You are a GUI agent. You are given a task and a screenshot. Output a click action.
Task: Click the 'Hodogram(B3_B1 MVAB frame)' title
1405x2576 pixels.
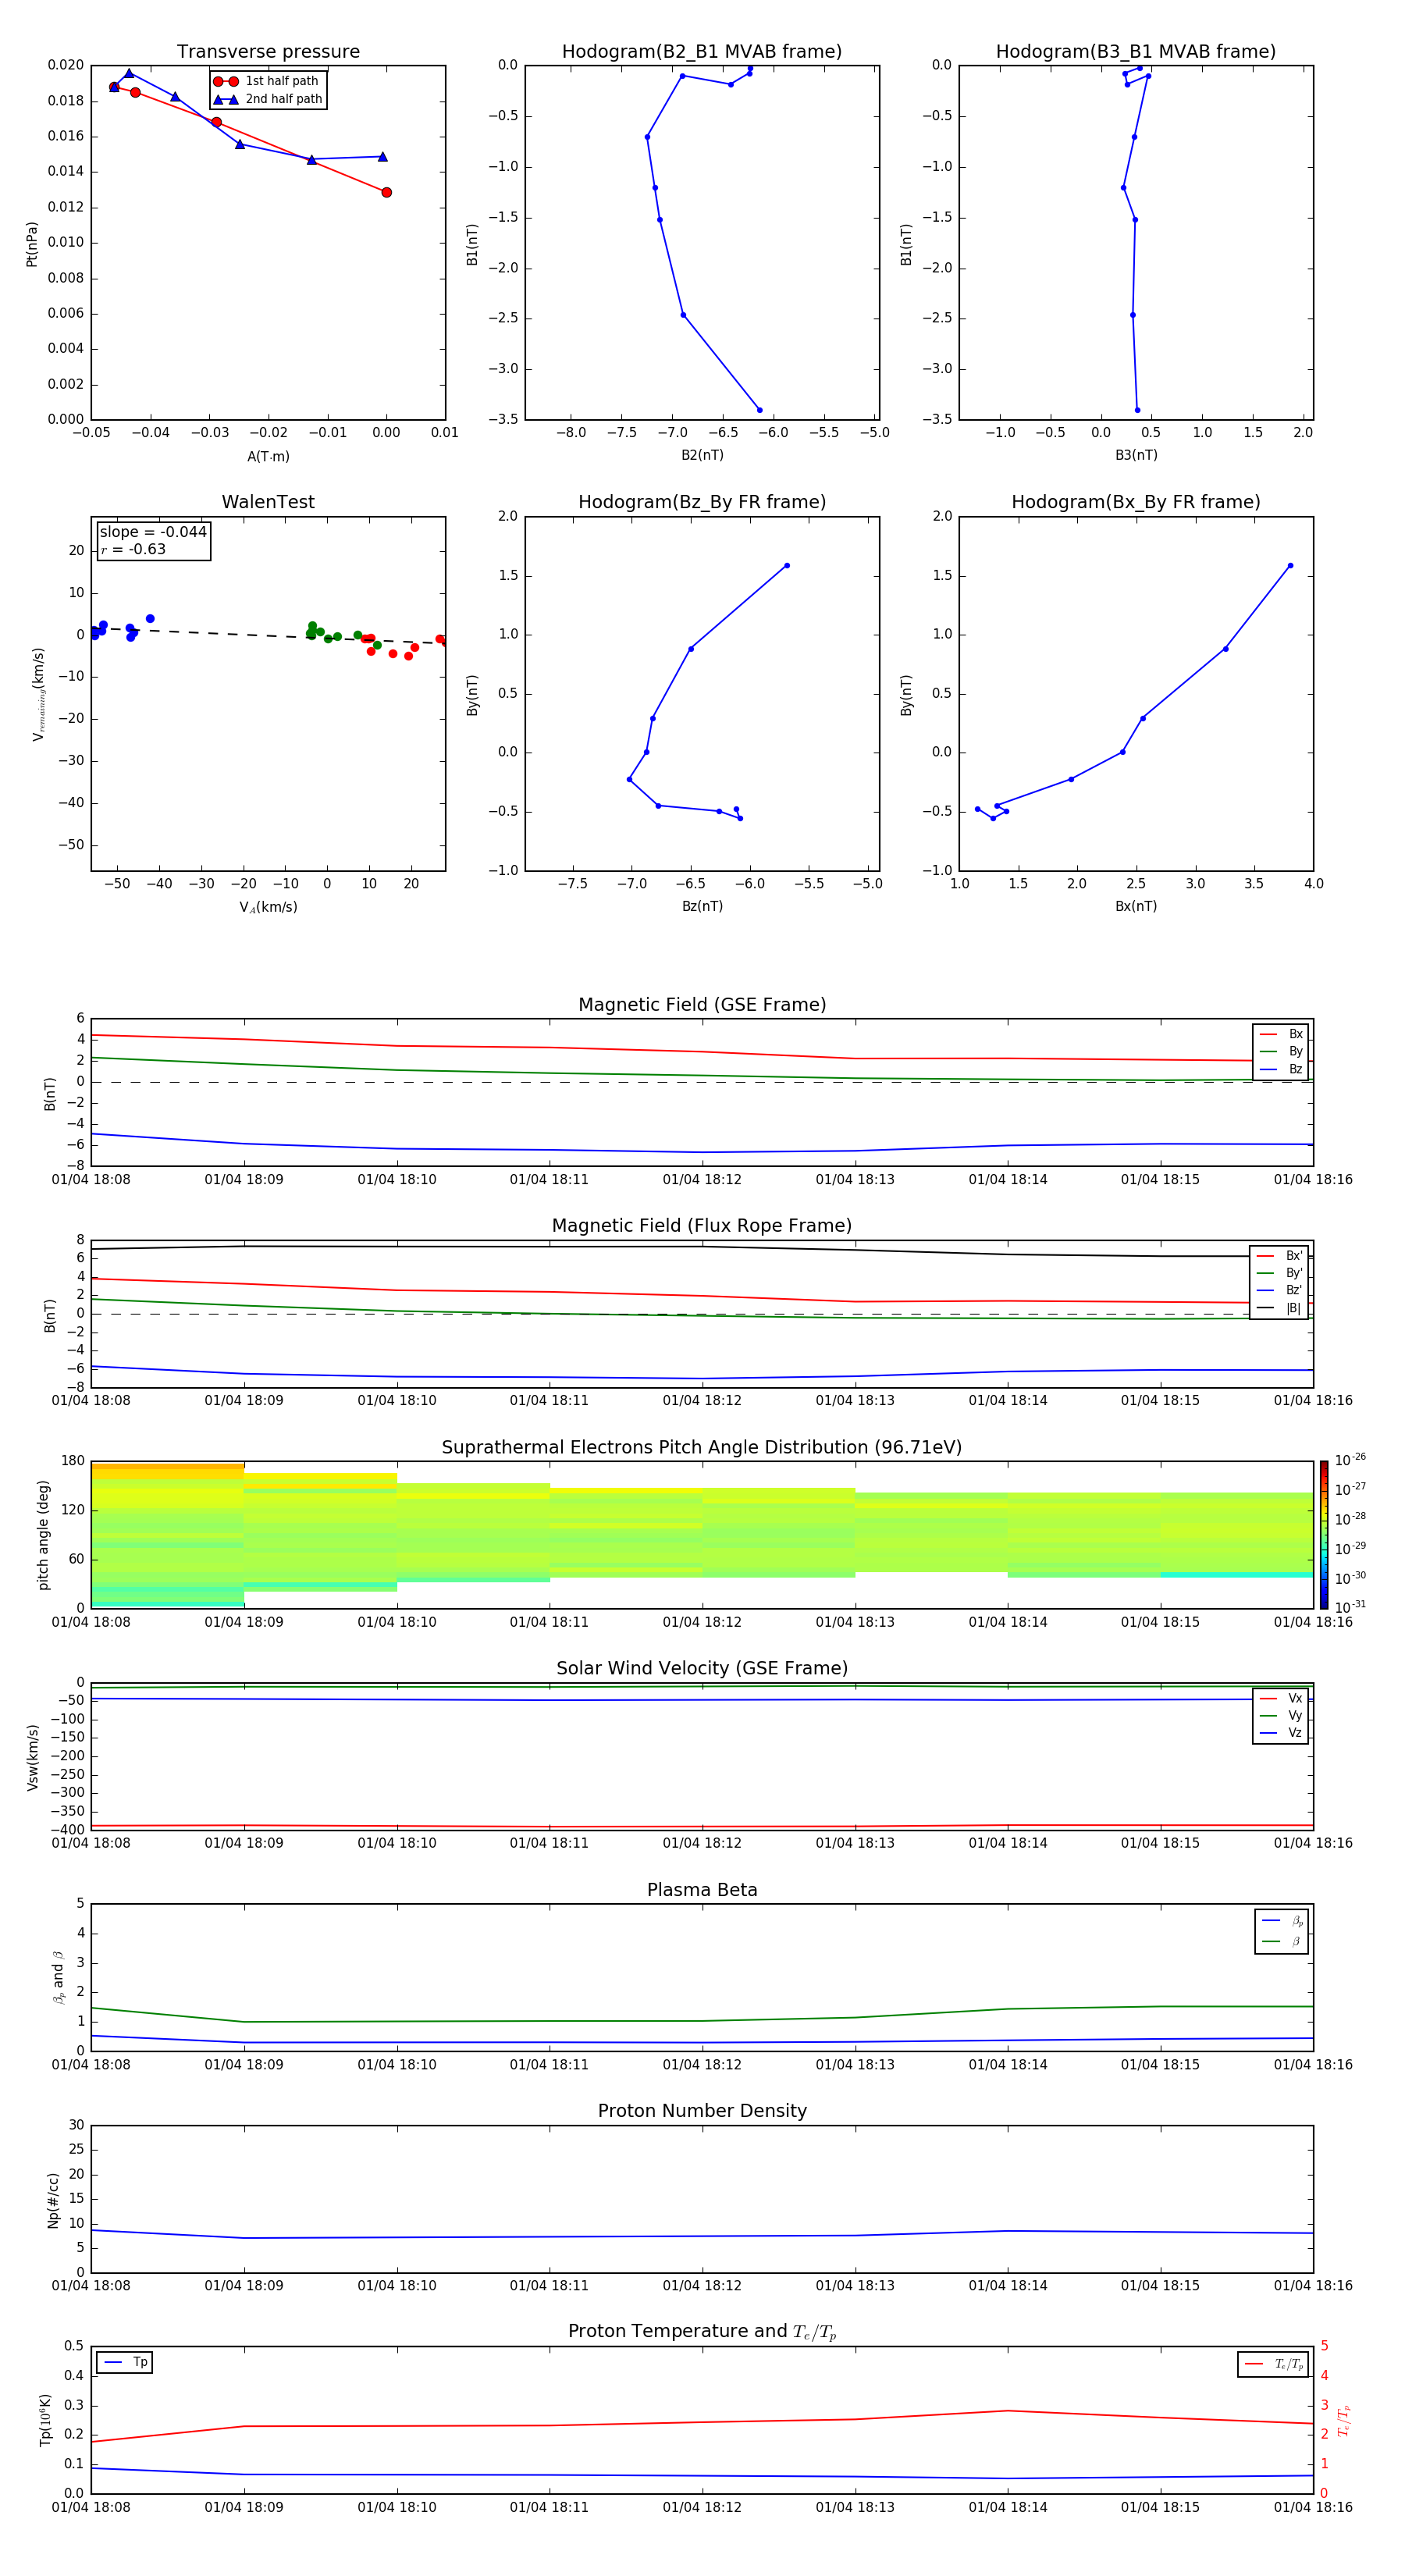(1136, 52)
